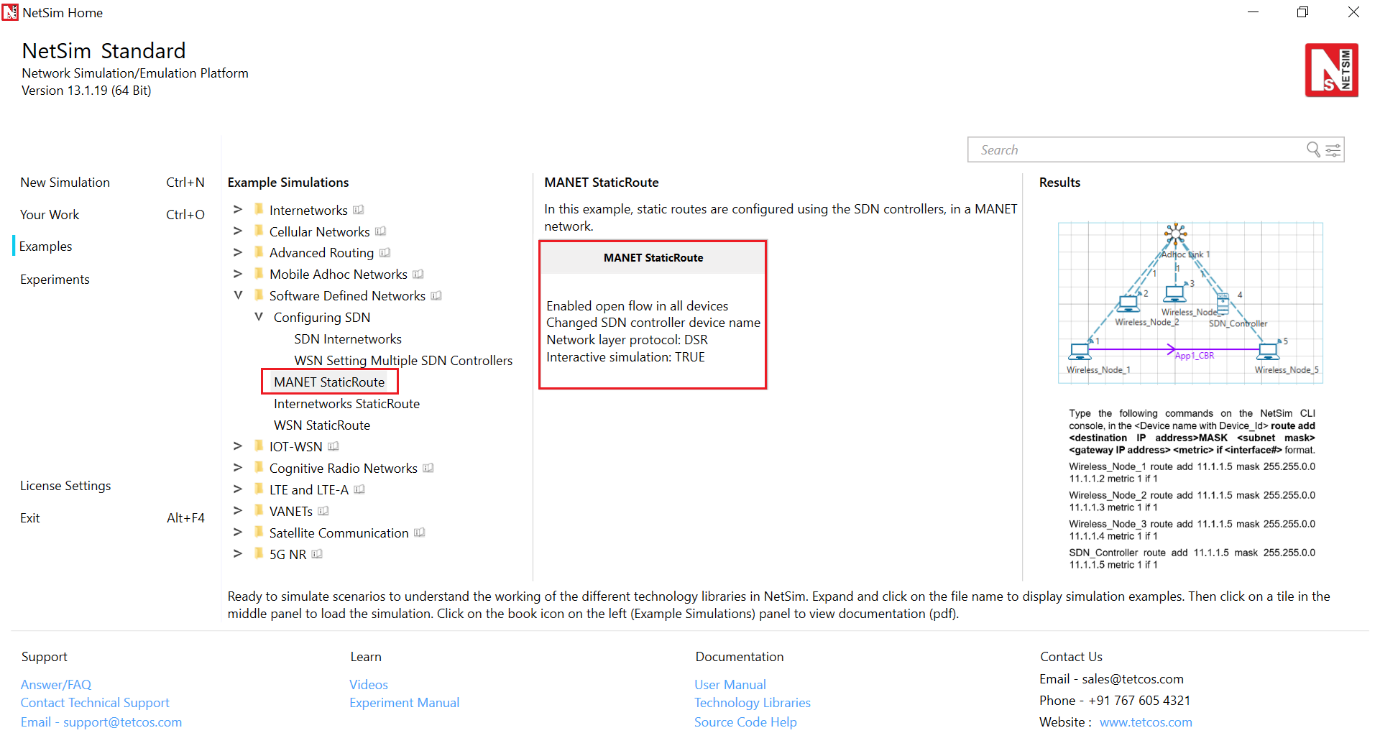Click the Advanced Routing folder icon

pos(259,253)
